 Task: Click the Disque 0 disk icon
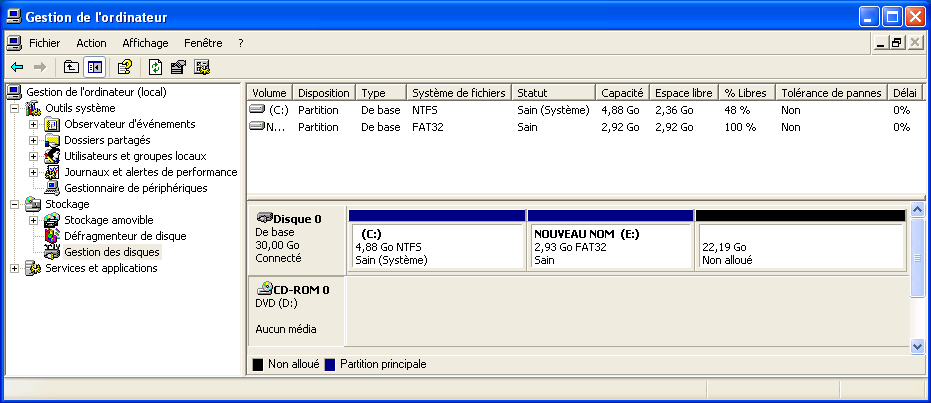click(264, 218)
